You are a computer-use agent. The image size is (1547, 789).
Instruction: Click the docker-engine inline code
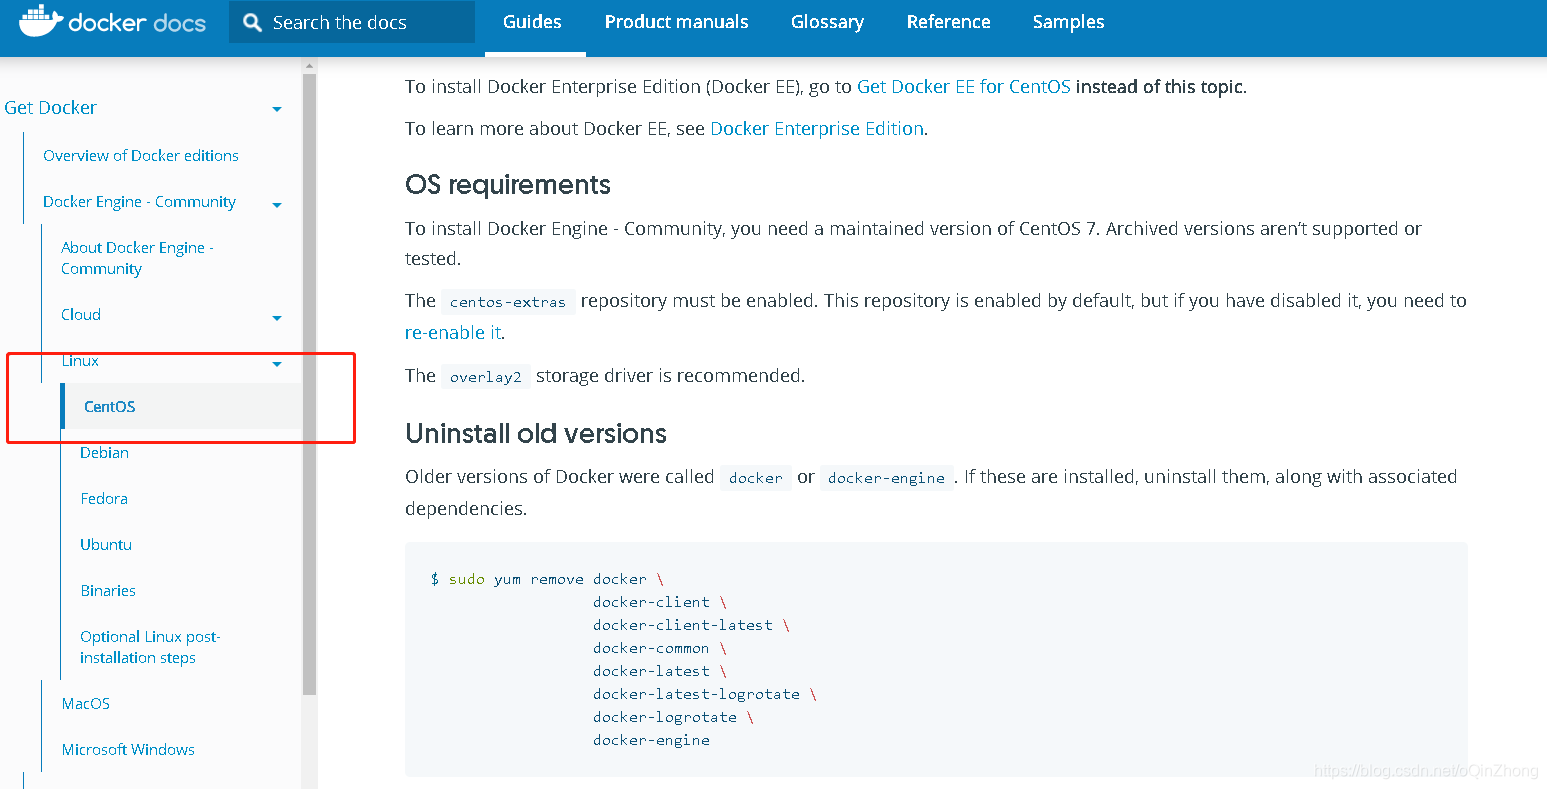886,478
